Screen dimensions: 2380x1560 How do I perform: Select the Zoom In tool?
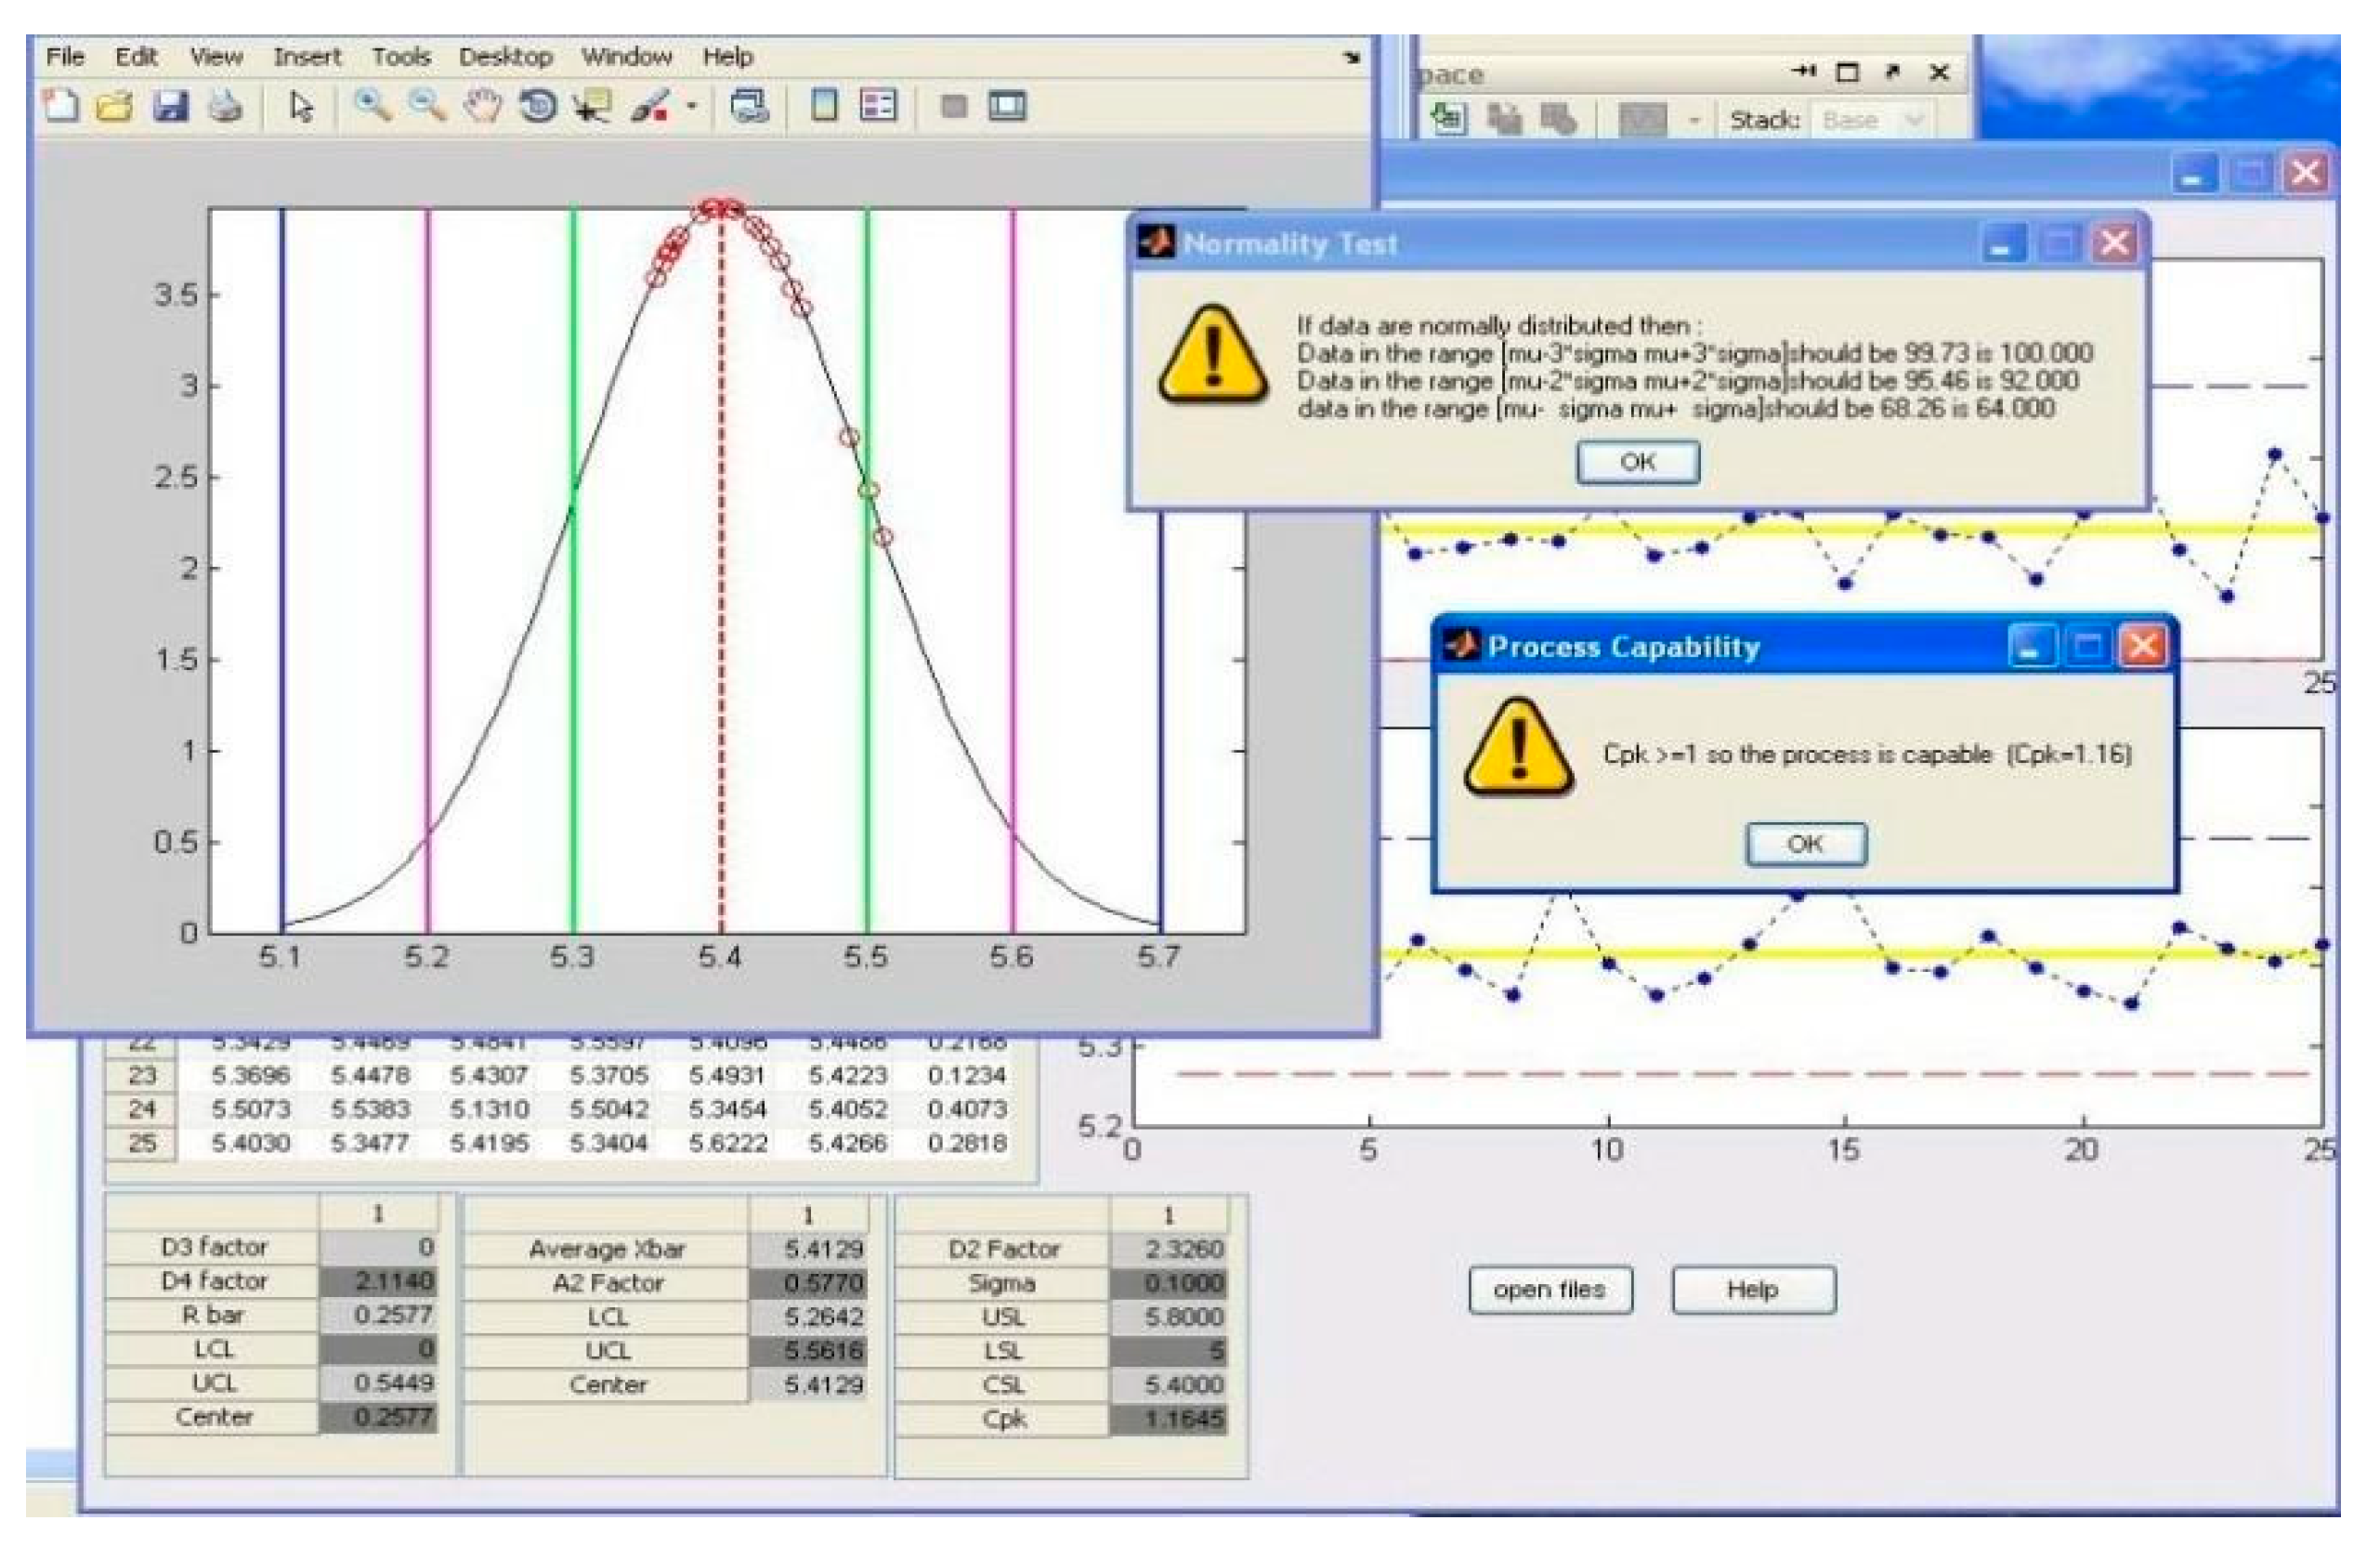click(x=372, y=108)
